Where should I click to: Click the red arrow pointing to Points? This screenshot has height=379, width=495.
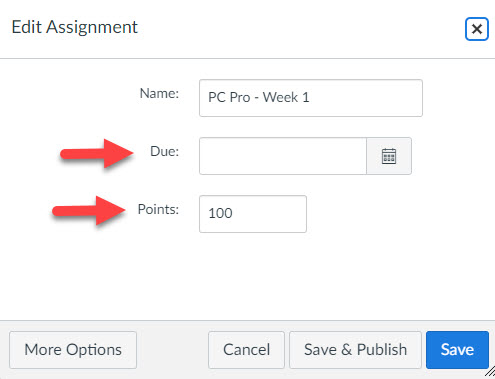(x=89, y=211)
